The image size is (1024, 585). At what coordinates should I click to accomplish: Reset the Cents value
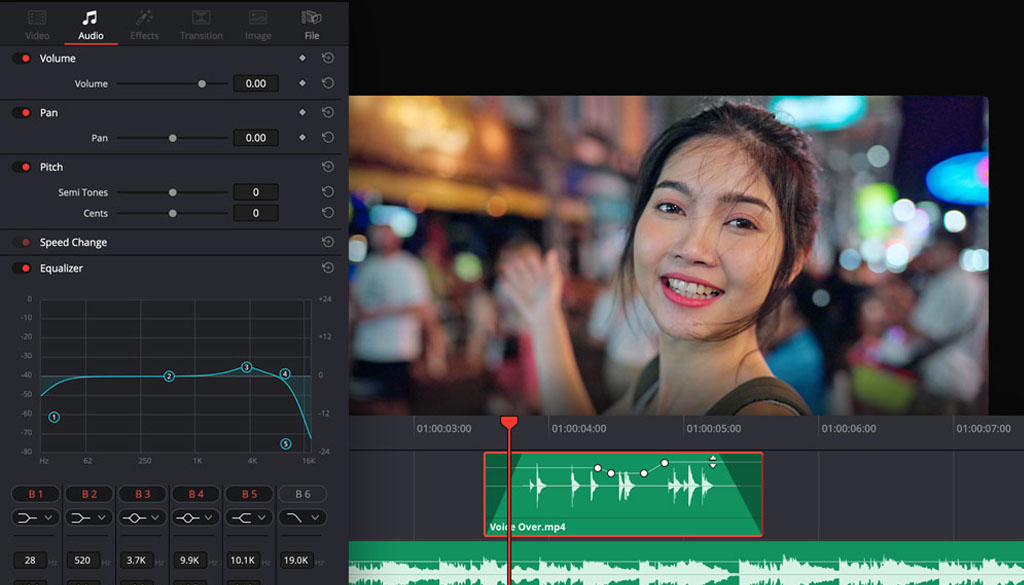tap(328, 213)
